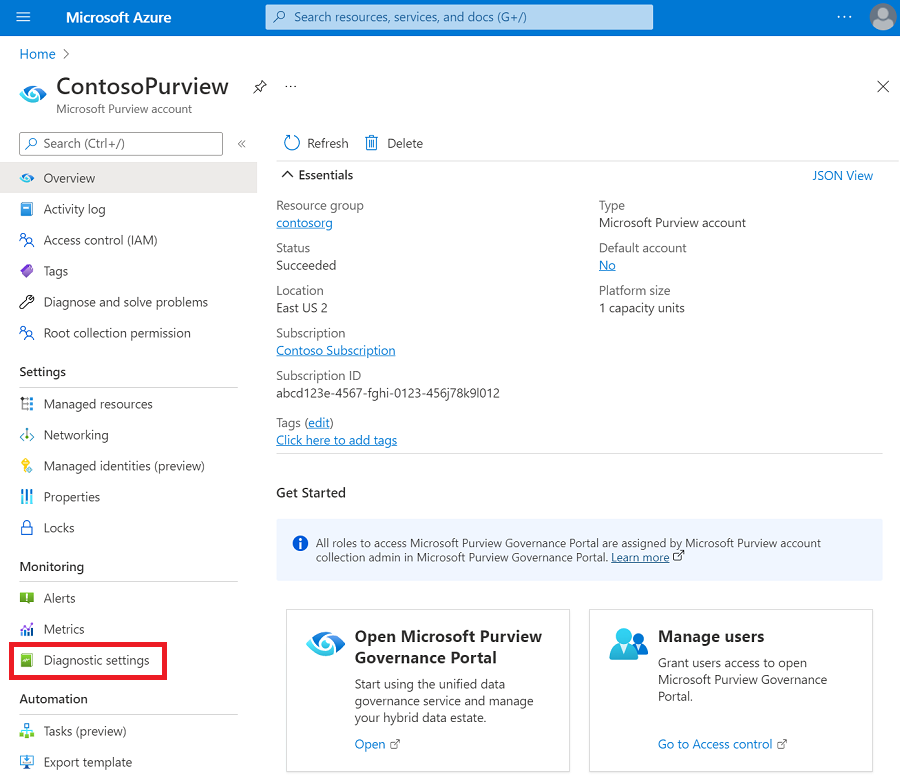Click Go to Access control link
The height and width of the screenshot is (784, 900).
click(715, 744)
